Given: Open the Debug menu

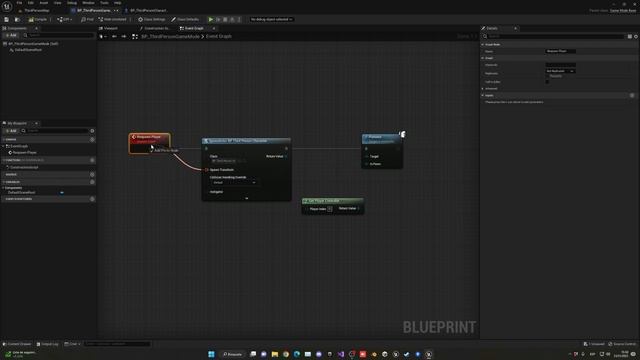Looking at the screenshot, I should (72, 3).
